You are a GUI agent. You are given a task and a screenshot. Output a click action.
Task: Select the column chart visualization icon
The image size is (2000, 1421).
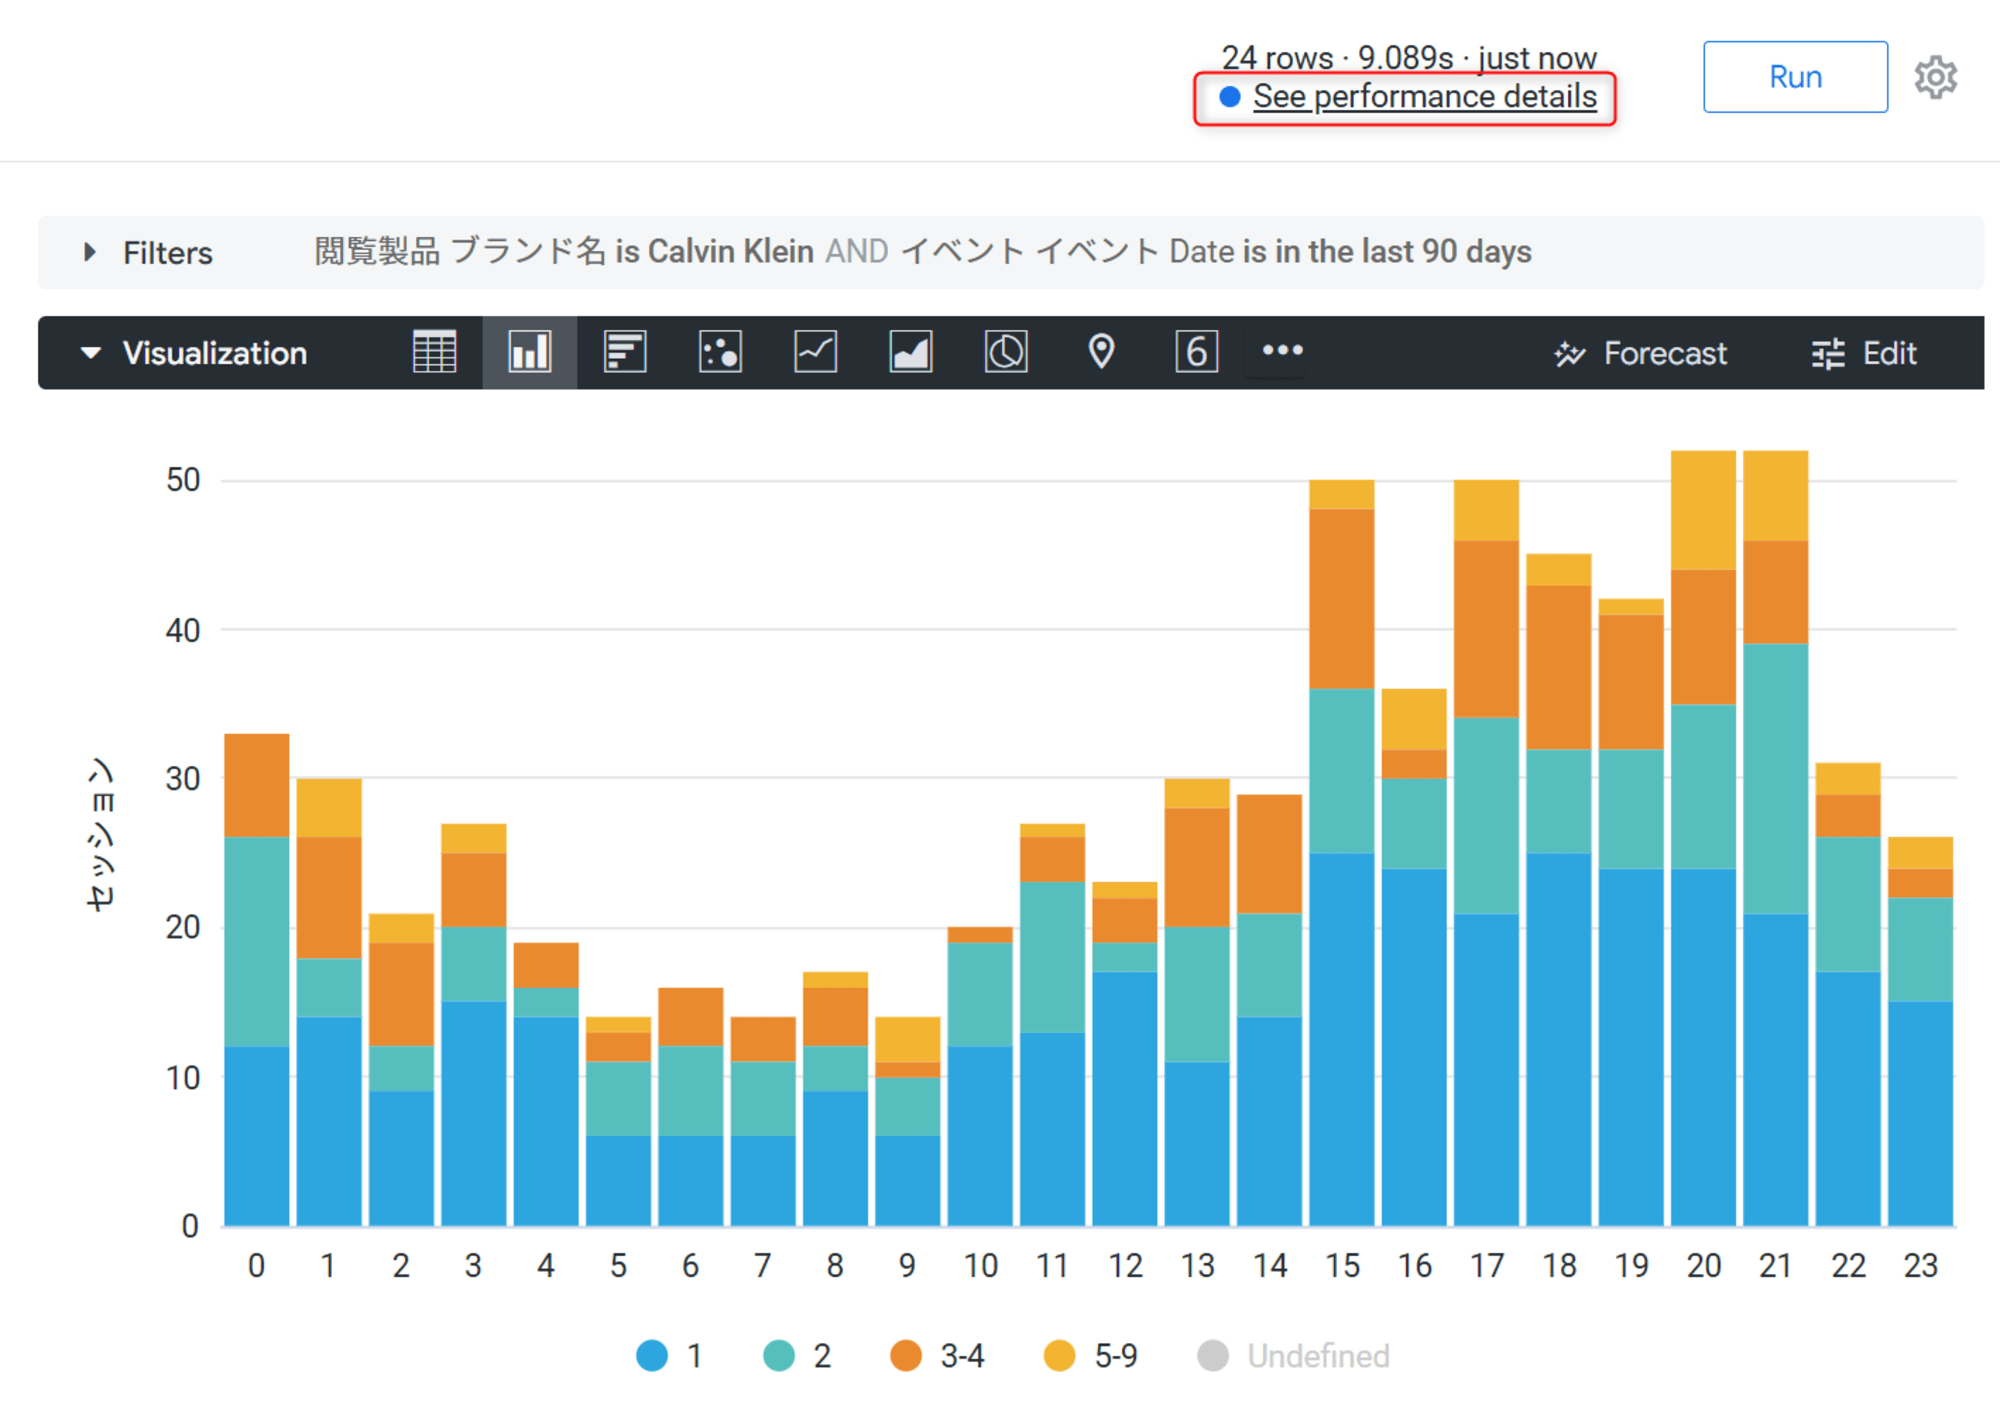pos(529,352)
